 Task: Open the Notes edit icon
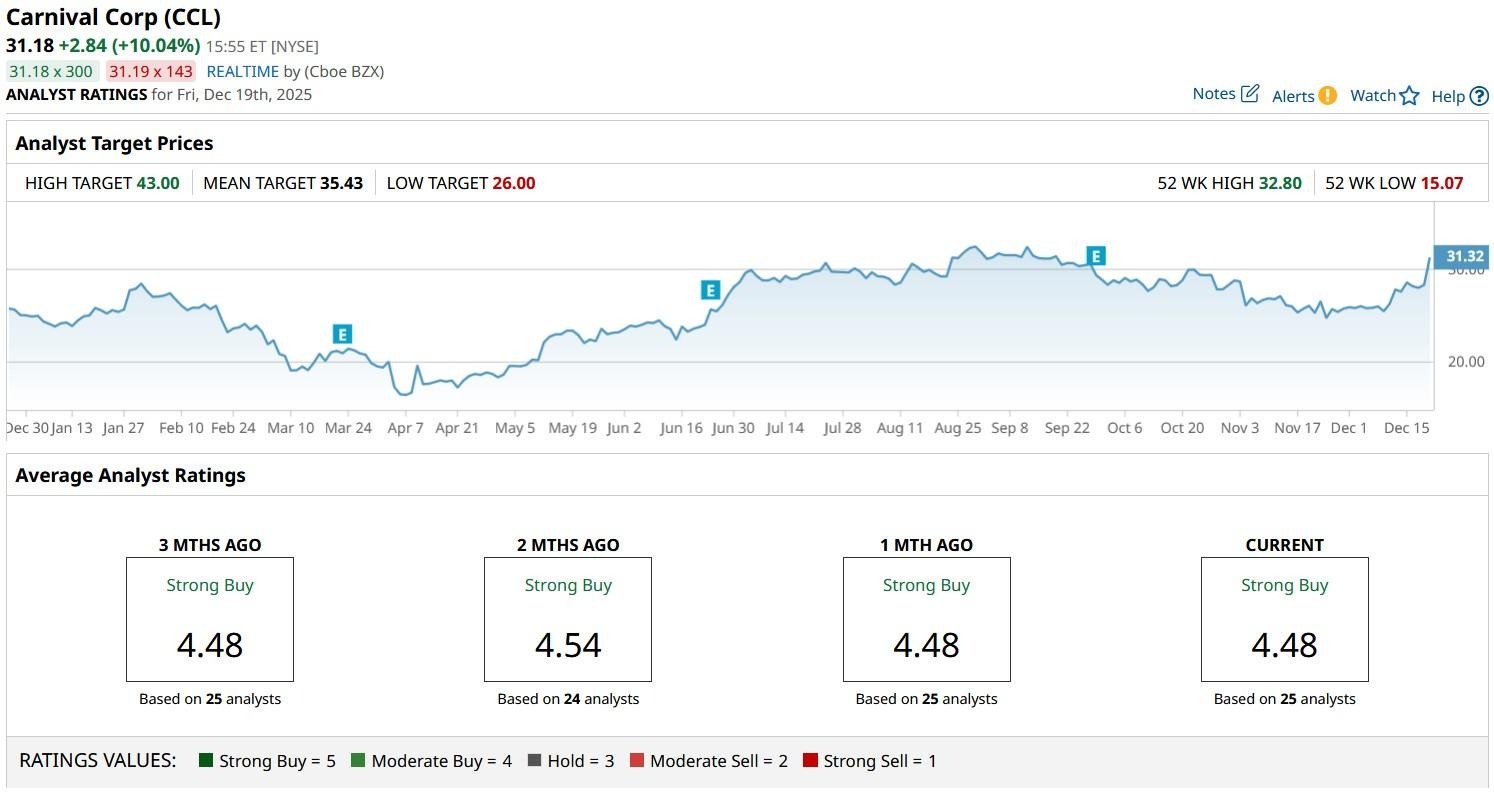coord(1249,94)
